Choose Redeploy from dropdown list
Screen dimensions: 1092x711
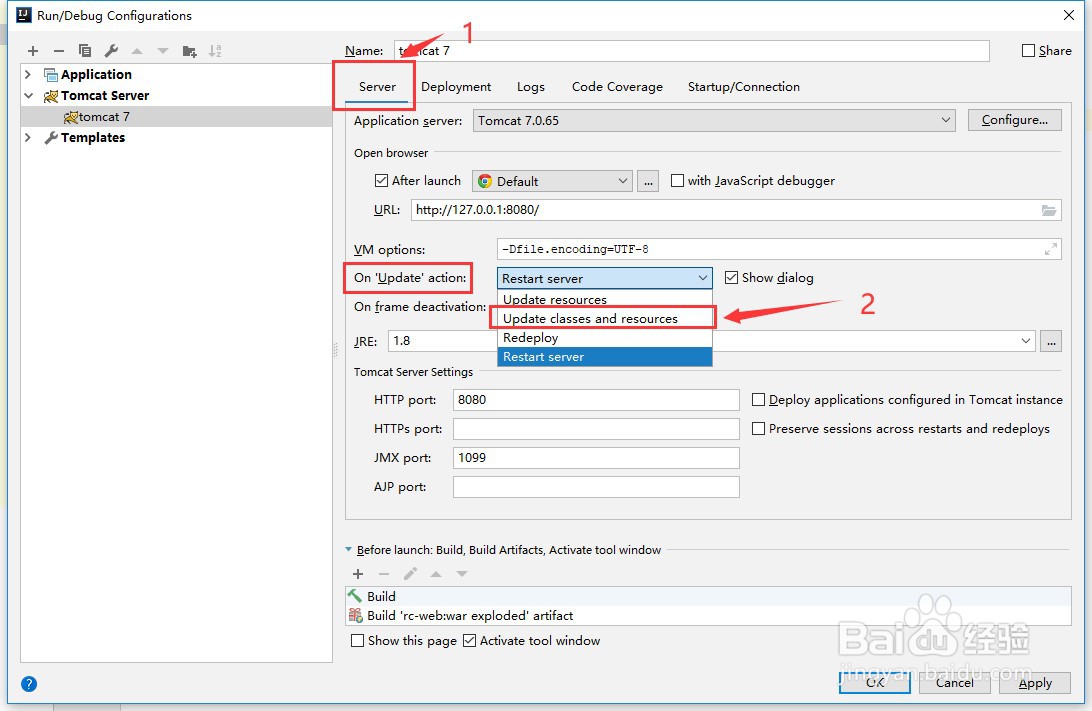604,338
